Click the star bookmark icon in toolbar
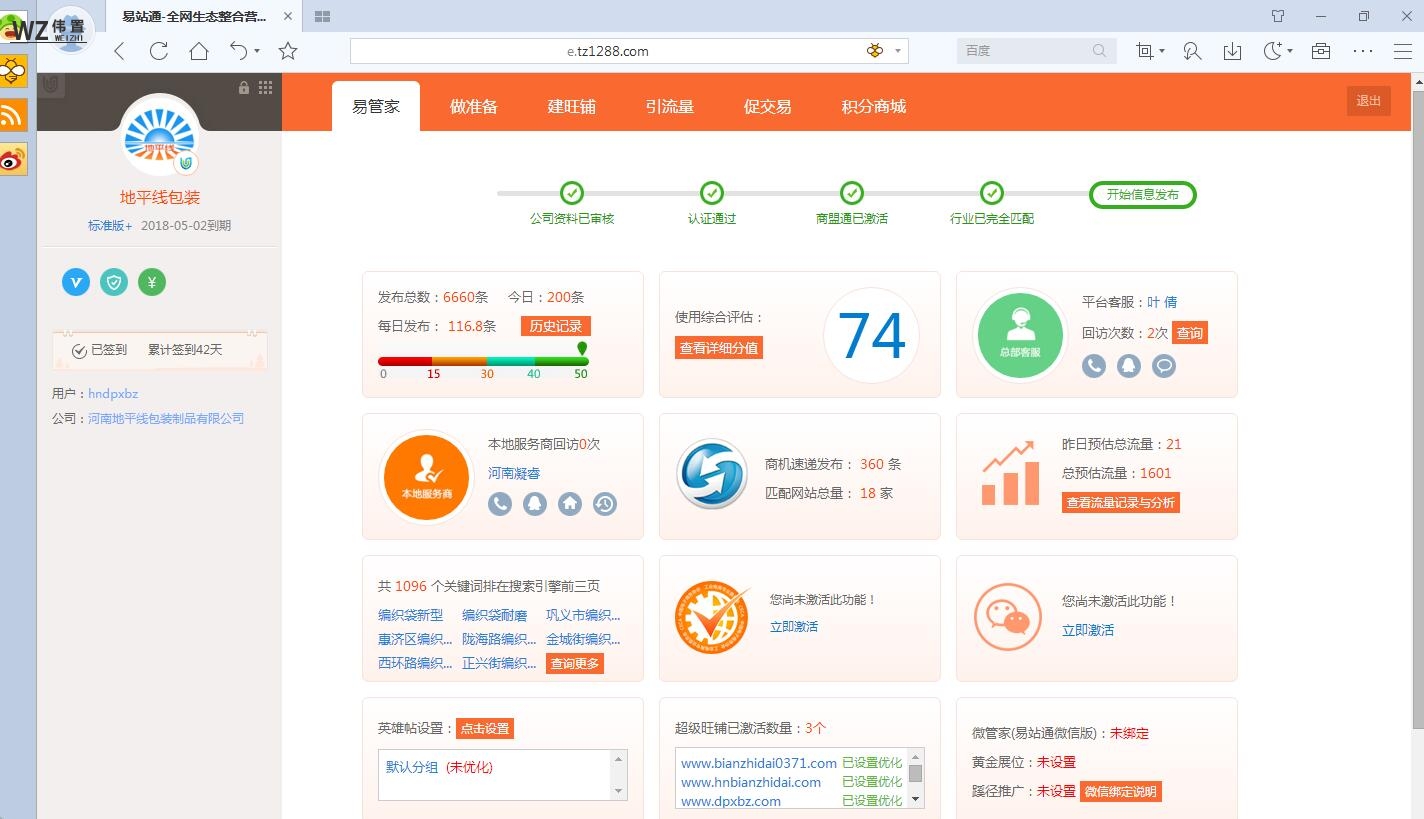This screenshot has width=1424, height=819. [x=288, y=51]
